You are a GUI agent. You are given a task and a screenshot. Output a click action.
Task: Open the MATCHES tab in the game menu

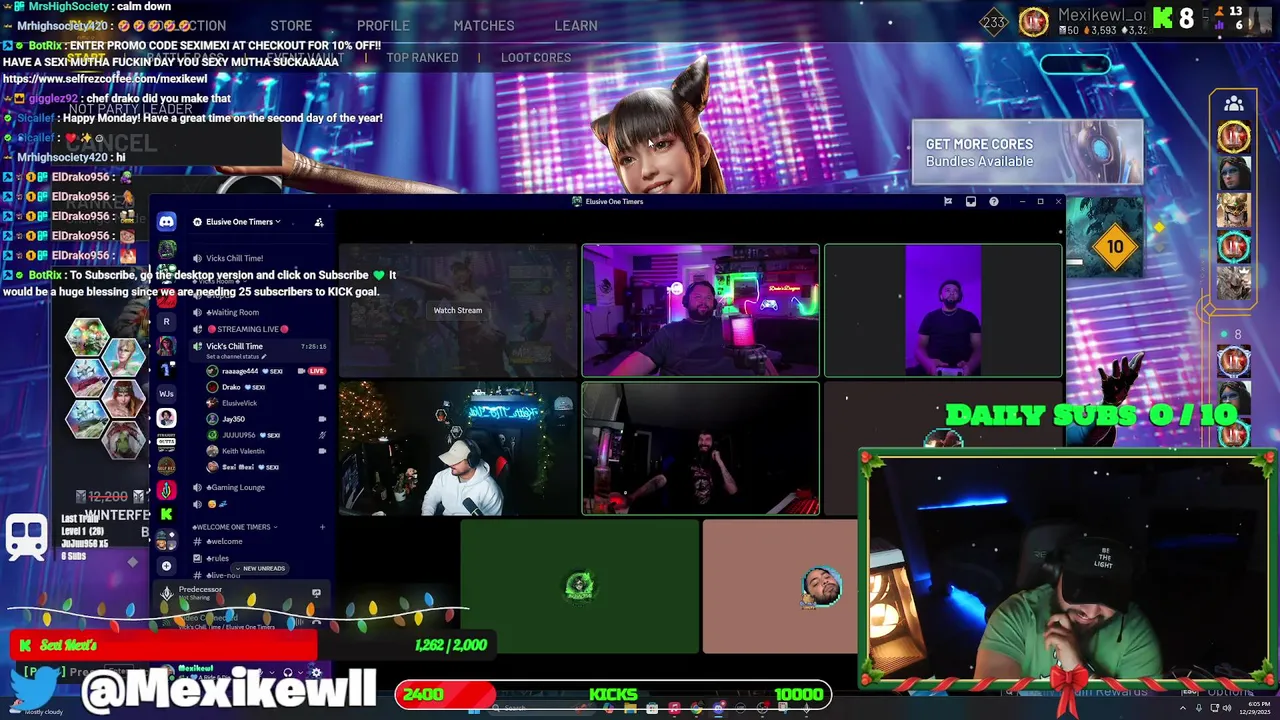point(484,25)
